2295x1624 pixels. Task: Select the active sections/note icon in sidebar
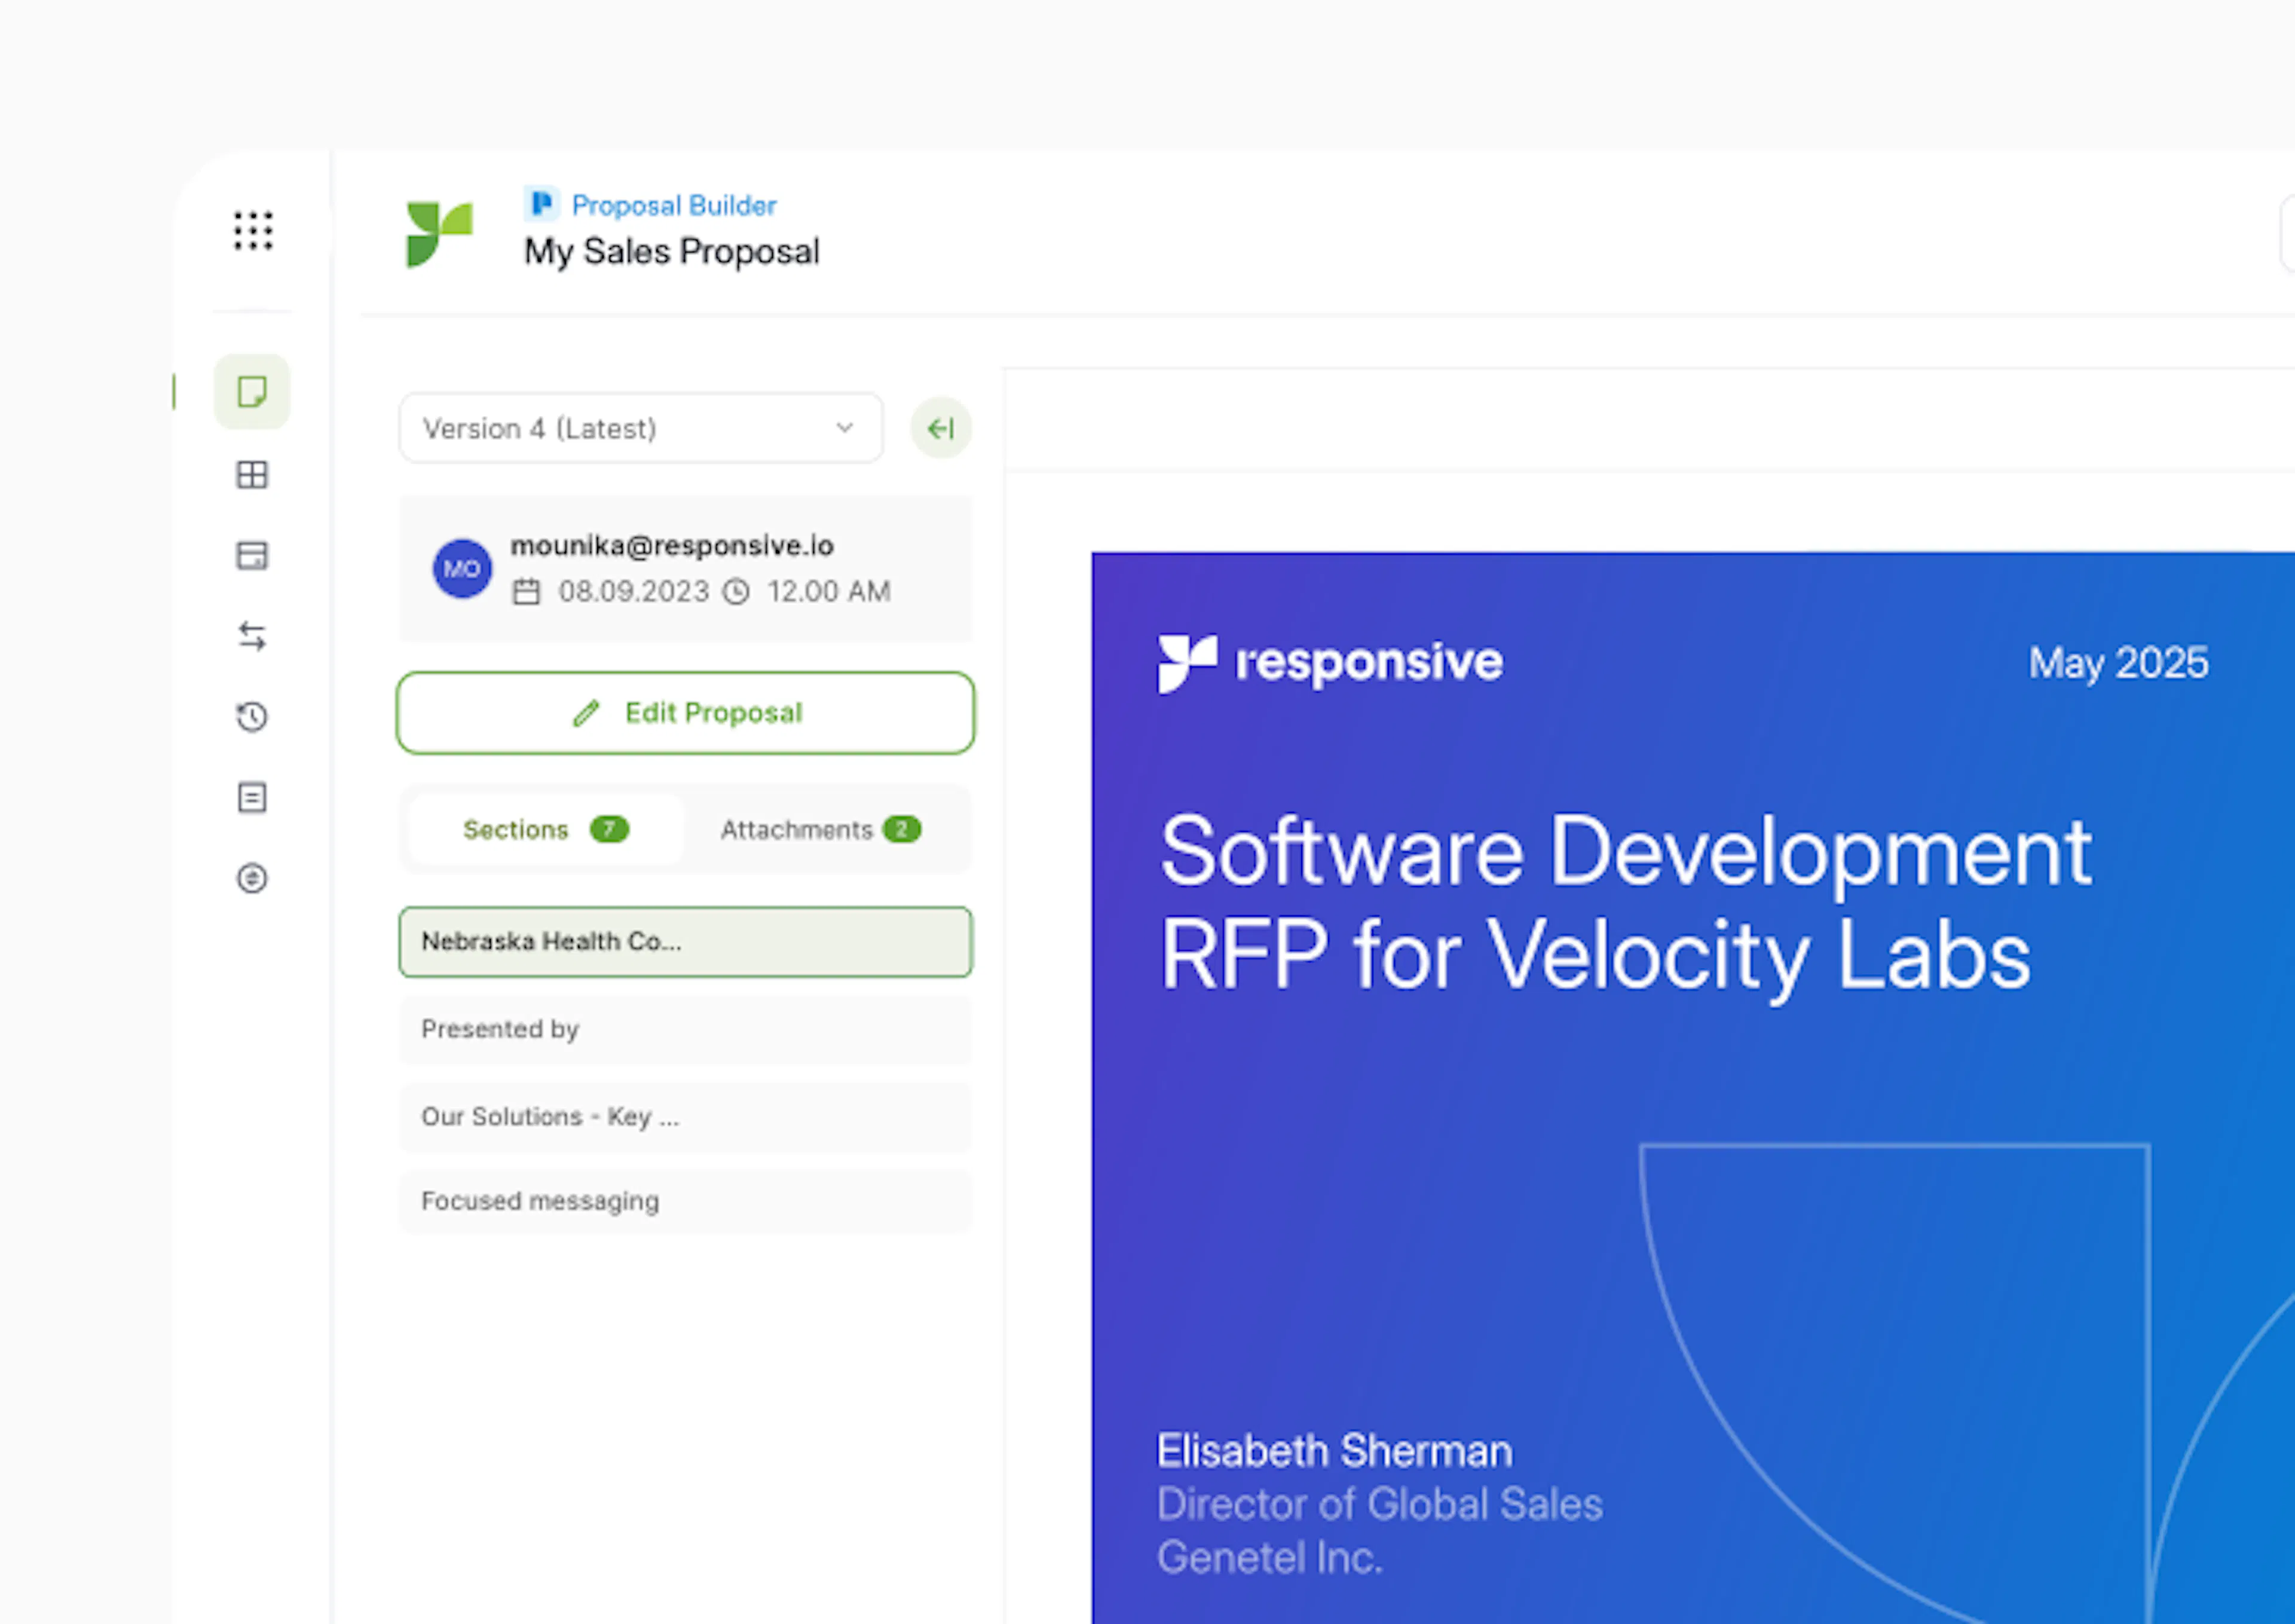[252, 392]
